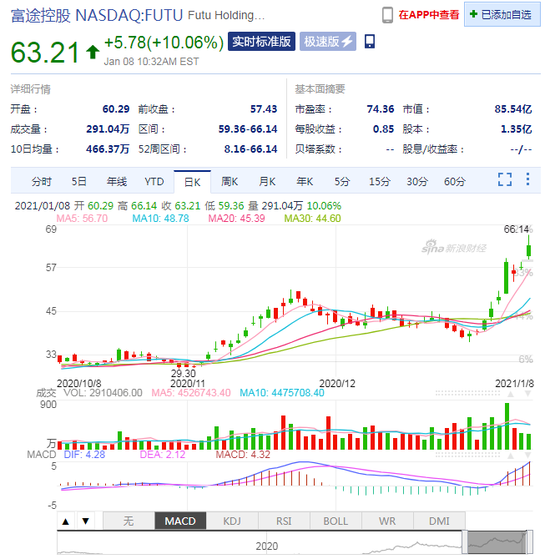Click the MACD panel up triangle
Screen dimensions: 550x559
point(511,455)
